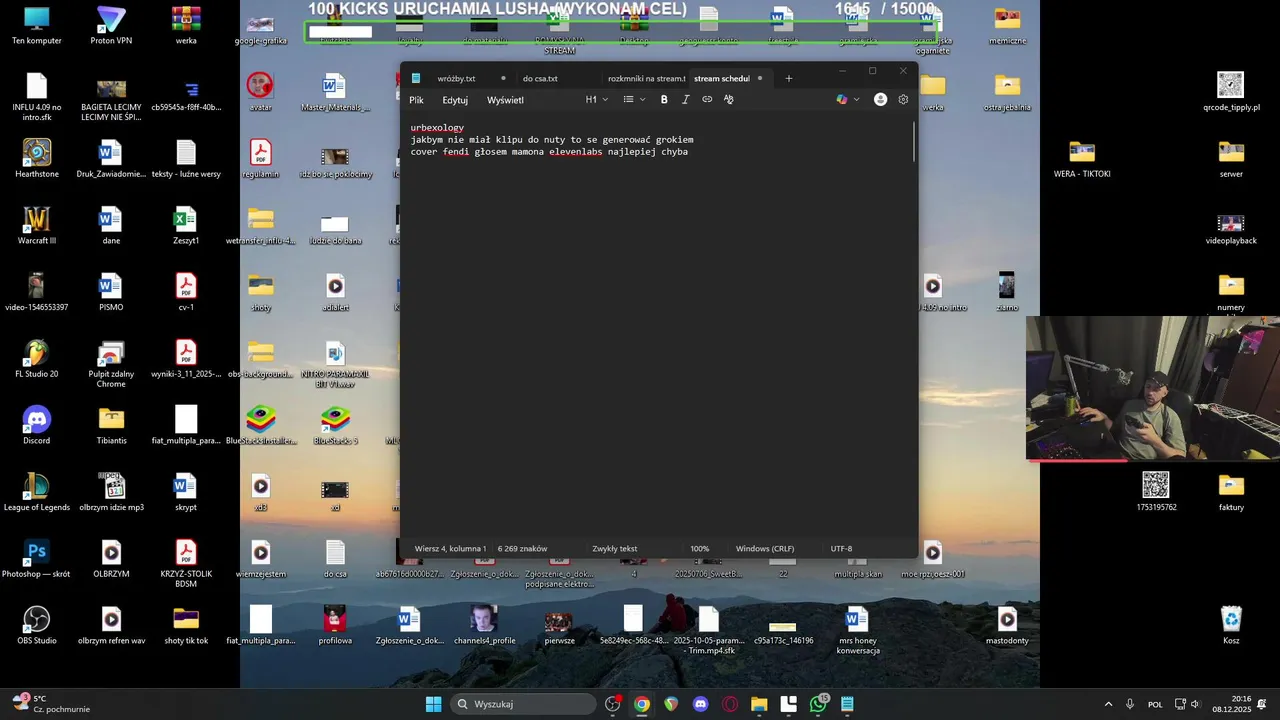Open Discord from the taskbar
Screen dimensions: 1280x720
pos(701,704)
